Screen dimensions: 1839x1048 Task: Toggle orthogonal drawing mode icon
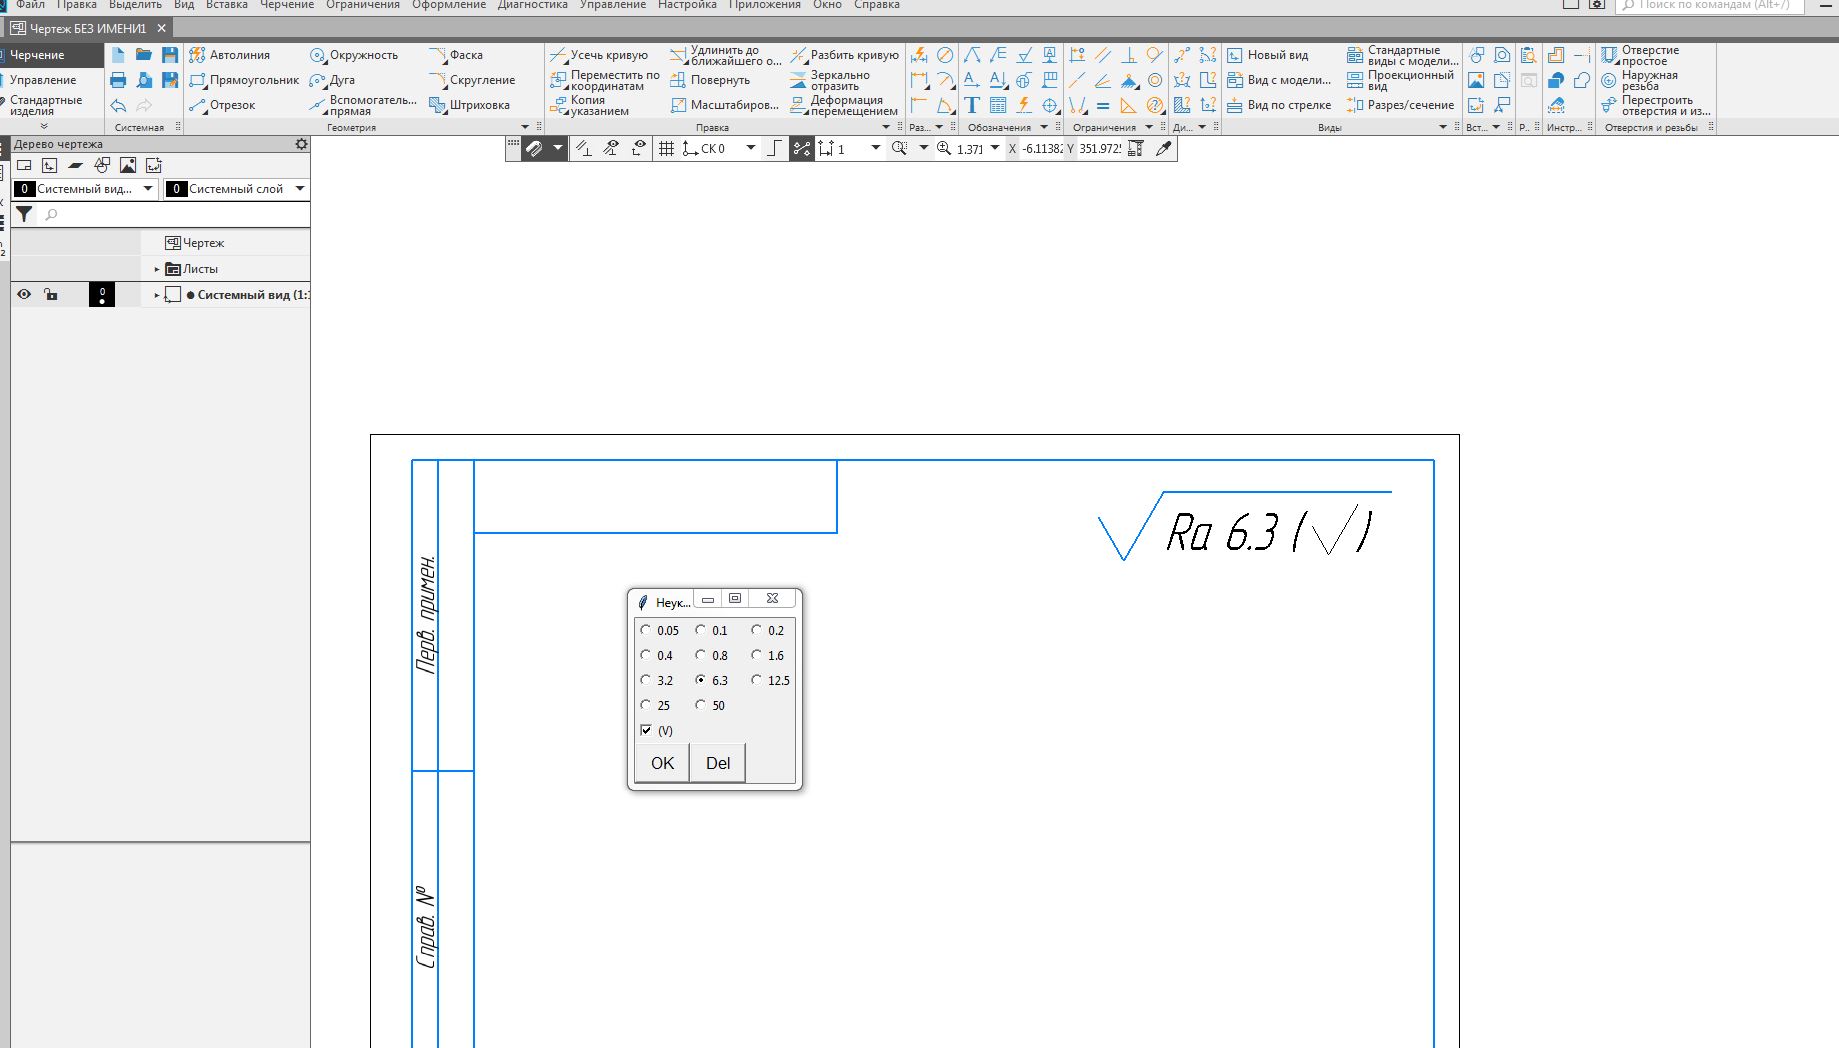click(774, 148)
